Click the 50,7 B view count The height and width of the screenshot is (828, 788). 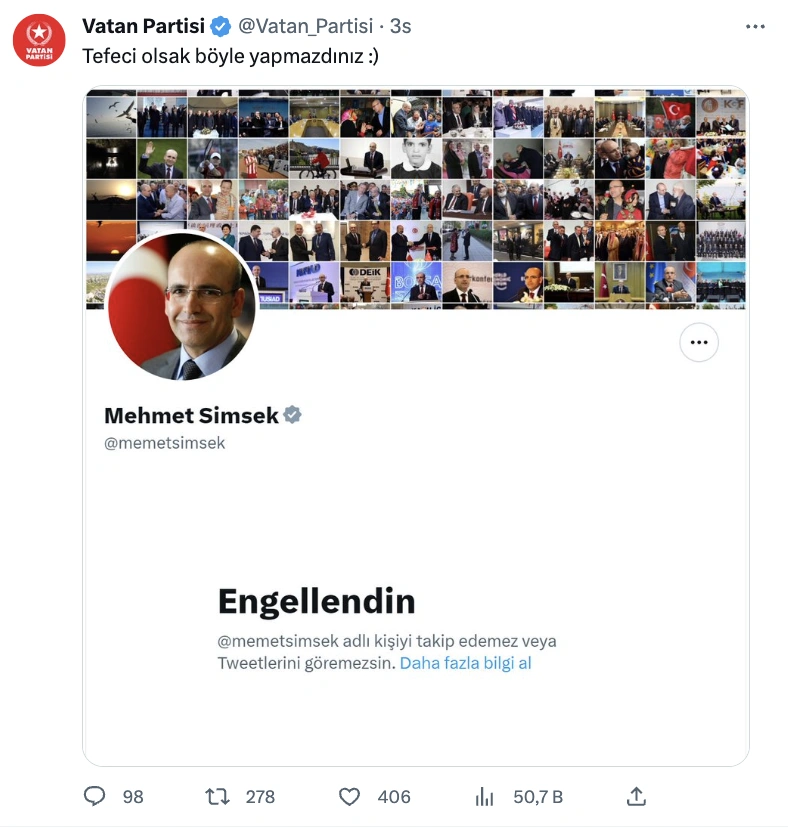(538, 796)
